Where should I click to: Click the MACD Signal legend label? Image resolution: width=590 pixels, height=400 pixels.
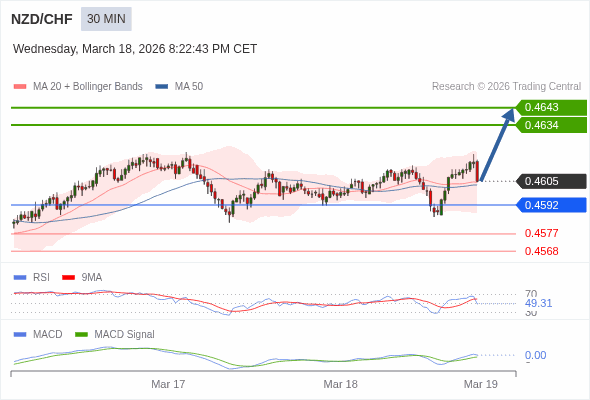(x=124, y=335)
